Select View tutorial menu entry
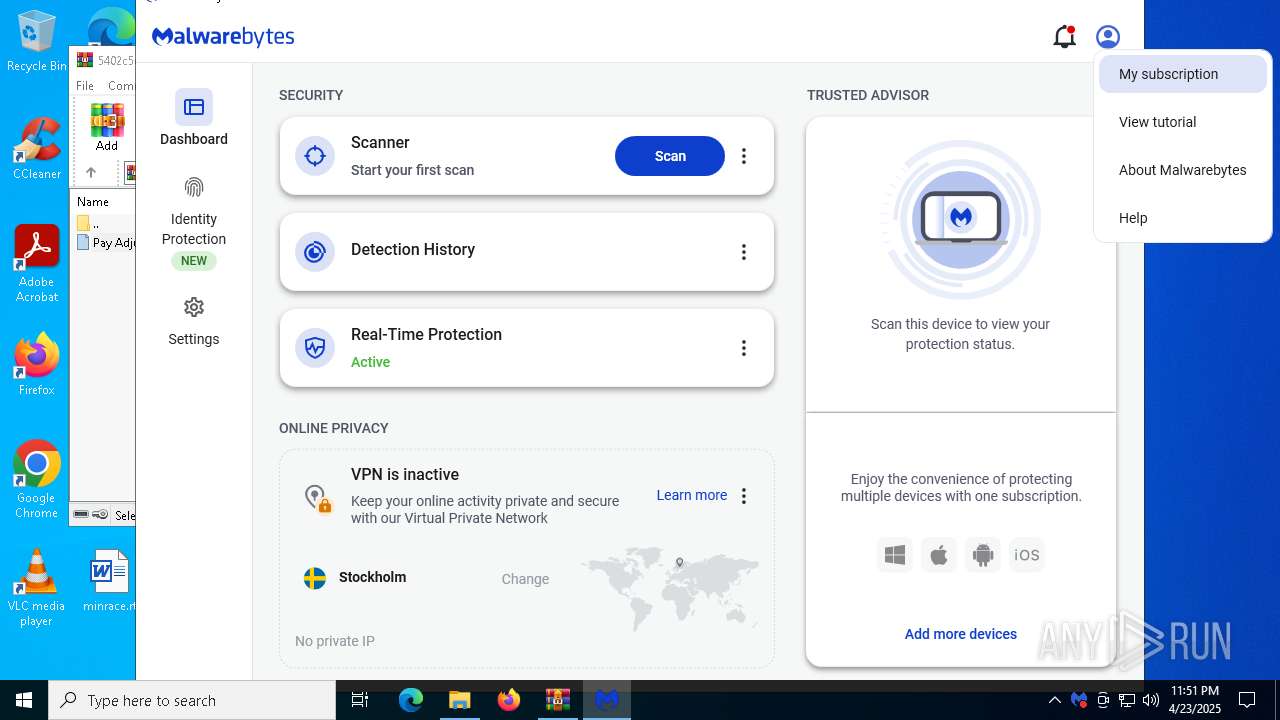This screenshot has height=720, width=1280. (1183, 122)
